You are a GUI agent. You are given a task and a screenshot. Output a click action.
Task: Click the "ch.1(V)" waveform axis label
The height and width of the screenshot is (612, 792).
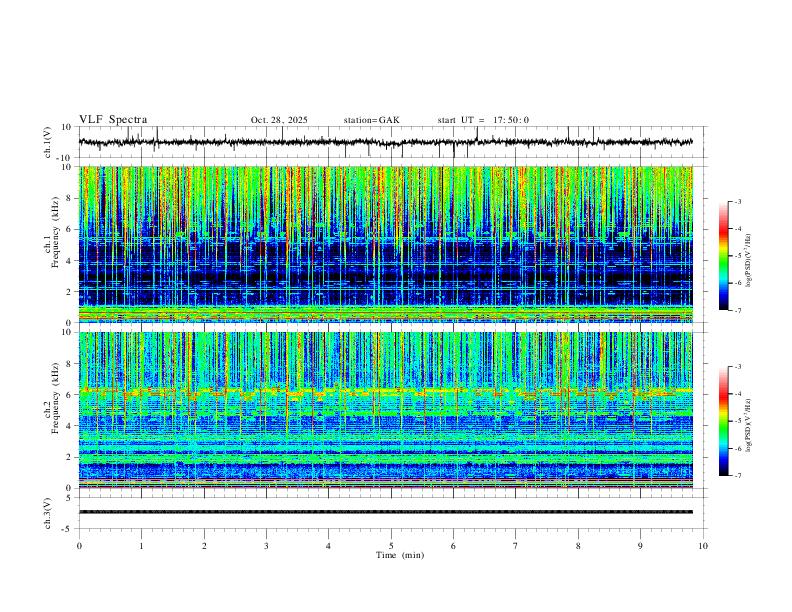(48, 142)
